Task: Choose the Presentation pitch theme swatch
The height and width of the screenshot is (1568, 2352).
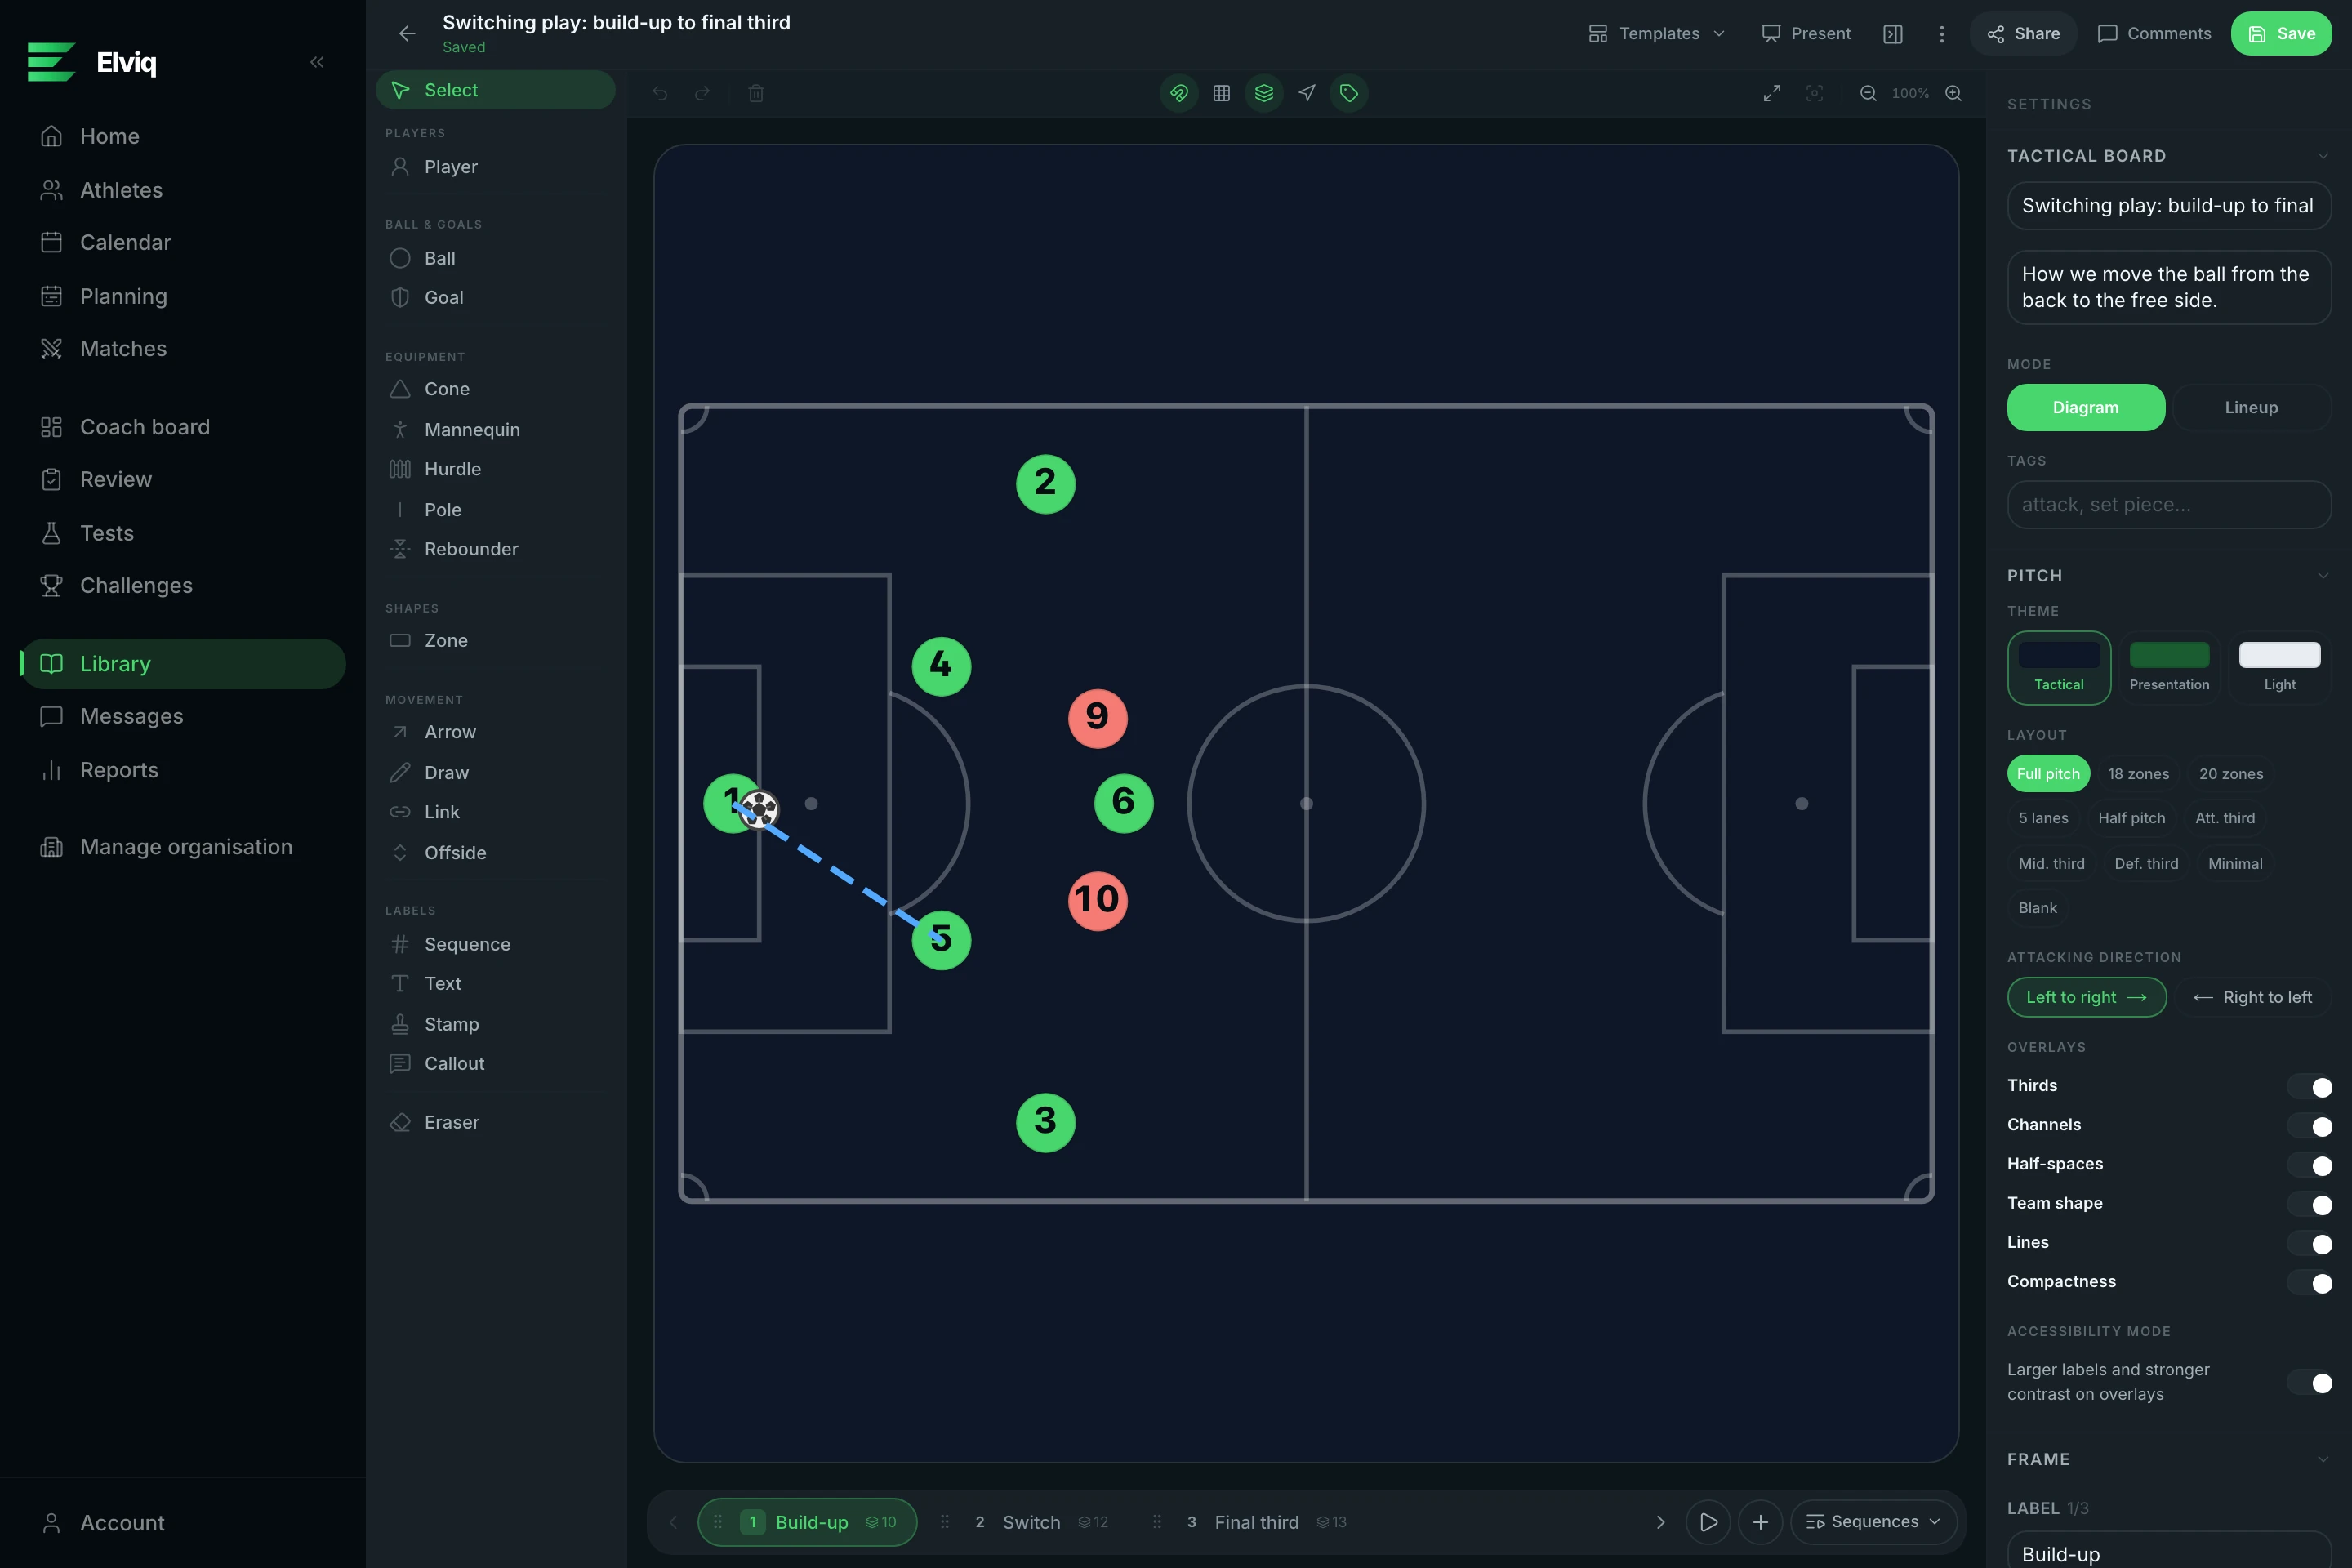Action: [2169, 667]
